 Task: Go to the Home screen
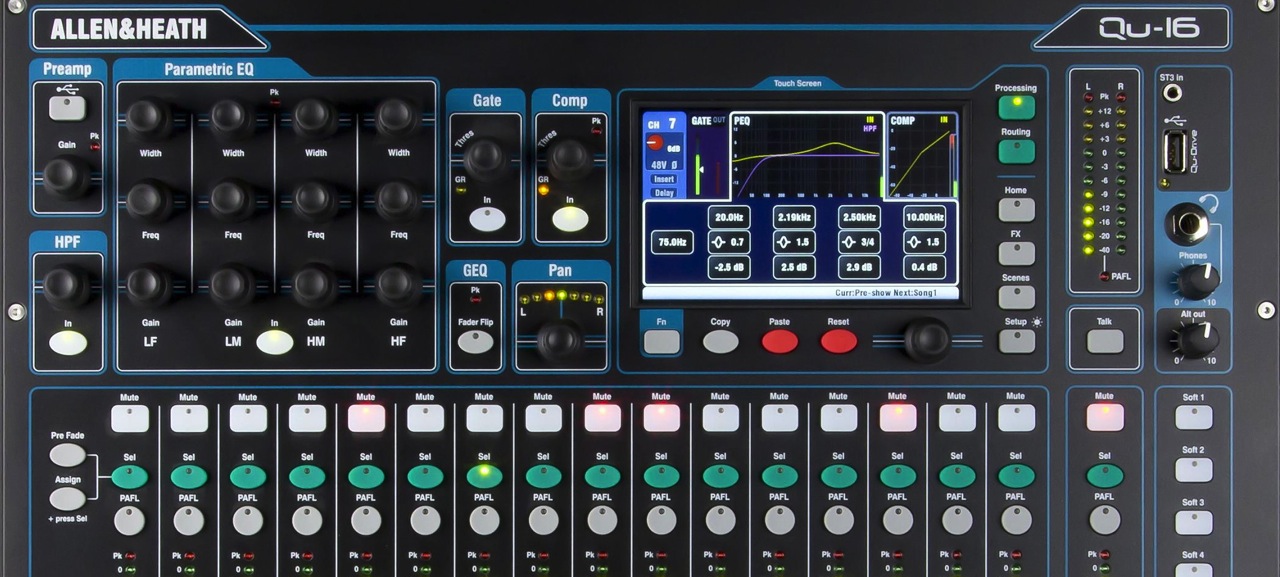click(x=1016, y=209)
